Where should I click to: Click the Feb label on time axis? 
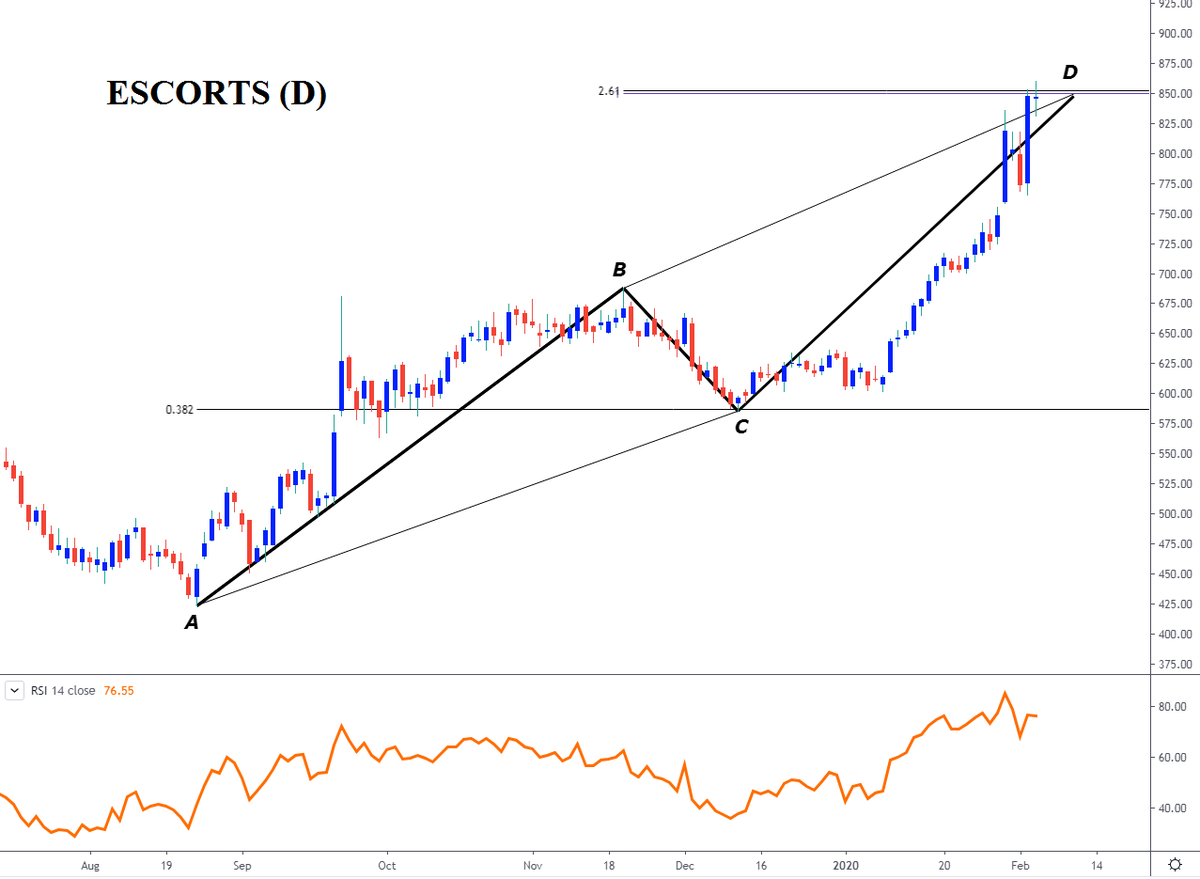pyautogui.click(x=1018, y=864)
